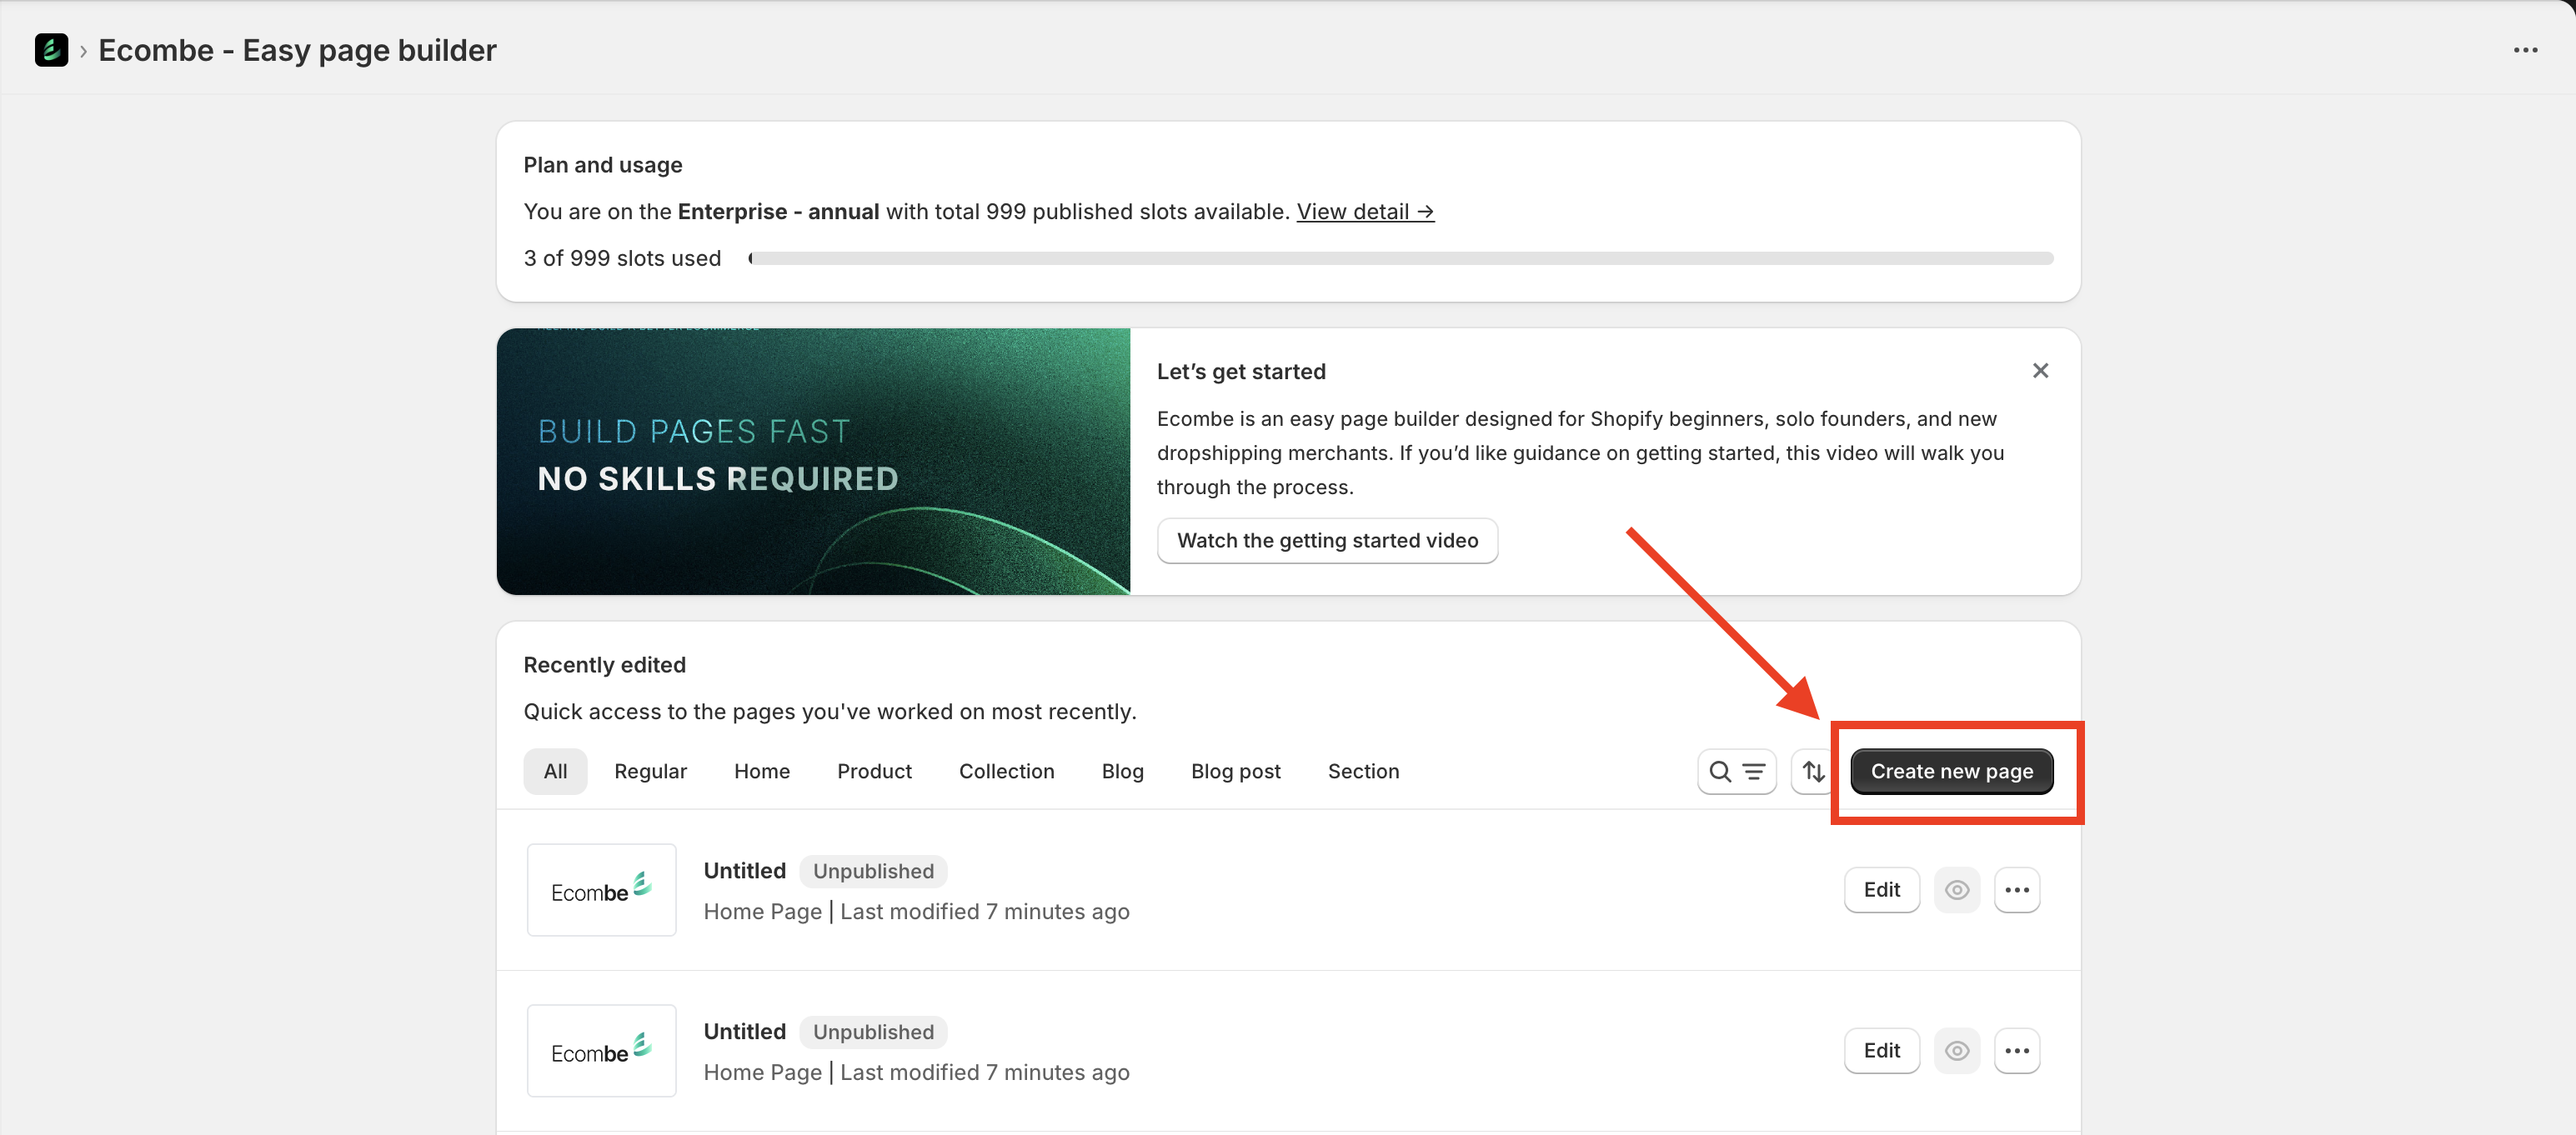
Task: Preview the second Untitled page via eye icon
Action: click(1956, 1050)
